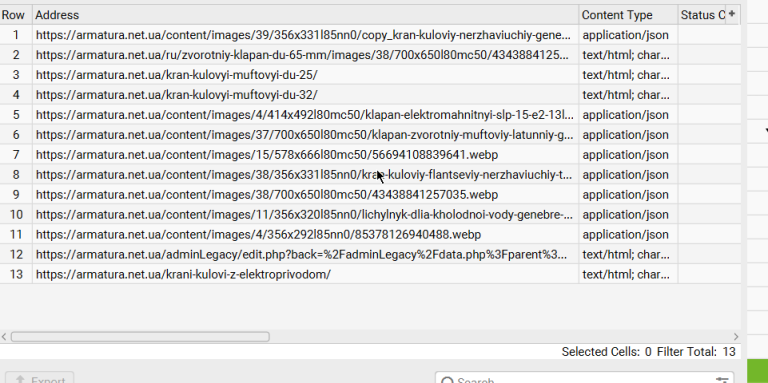Click the text/html content type in row 12
The width and height of the screenshot is (768, 383).
[x=628, y=254]
